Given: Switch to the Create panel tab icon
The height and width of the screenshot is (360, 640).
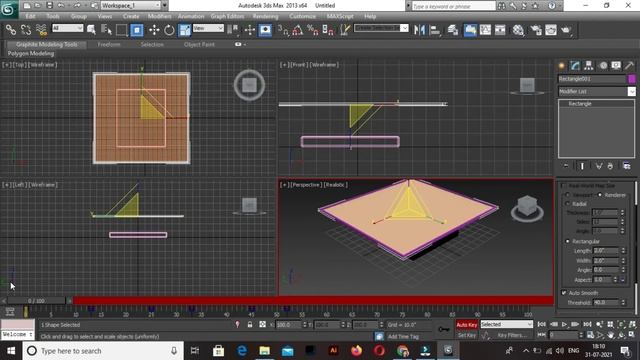Looking at the screenshot, I should pyautogui.click(x=562, y=65).
